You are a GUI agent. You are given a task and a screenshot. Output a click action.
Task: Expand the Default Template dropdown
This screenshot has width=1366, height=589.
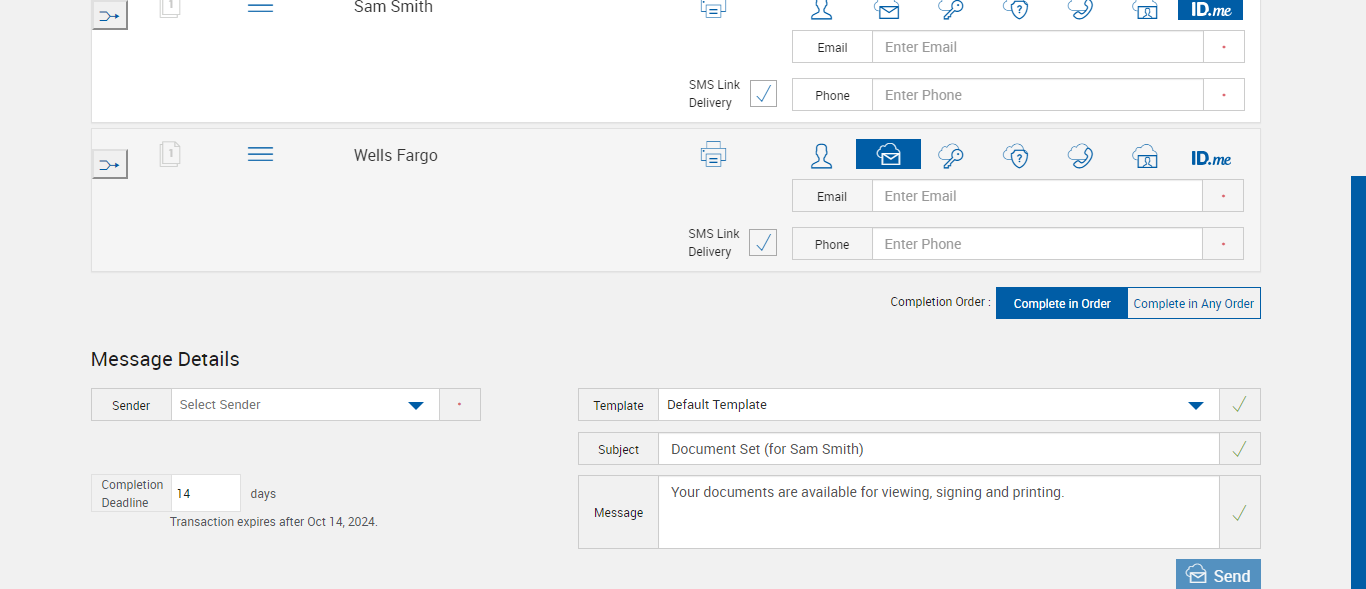1195,405
